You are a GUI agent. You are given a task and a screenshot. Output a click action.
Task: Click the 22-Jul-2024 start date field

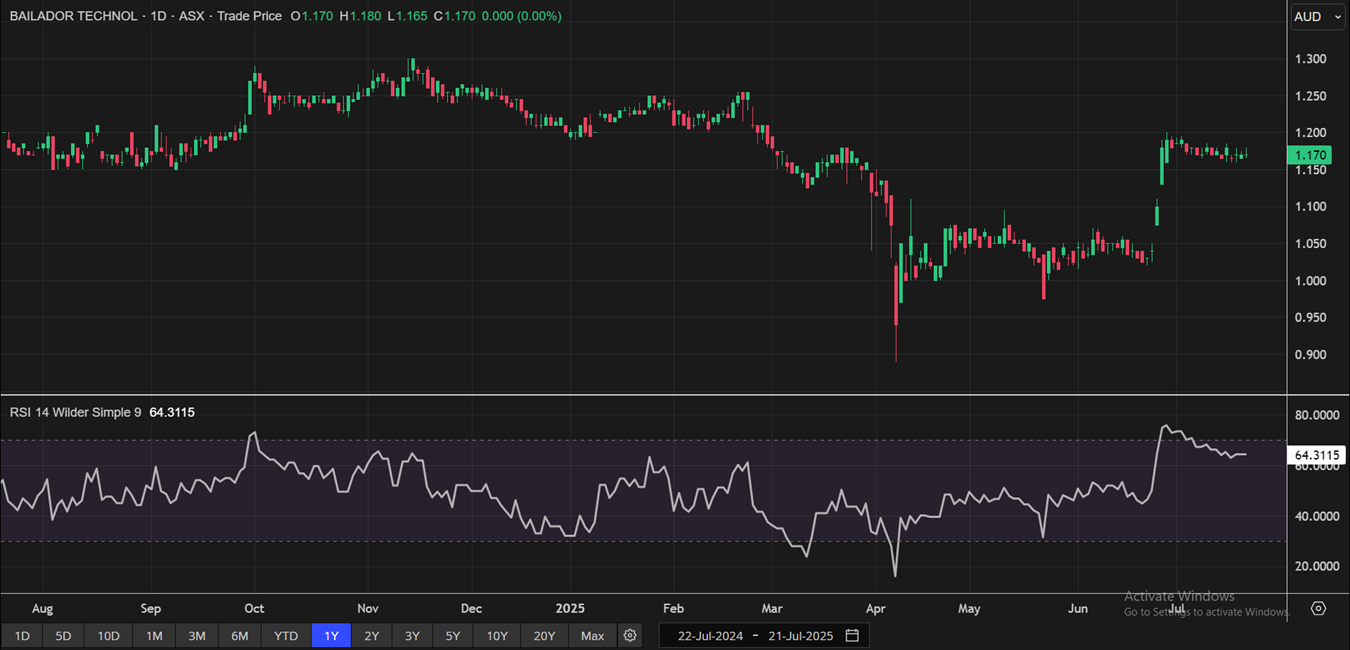710,636
